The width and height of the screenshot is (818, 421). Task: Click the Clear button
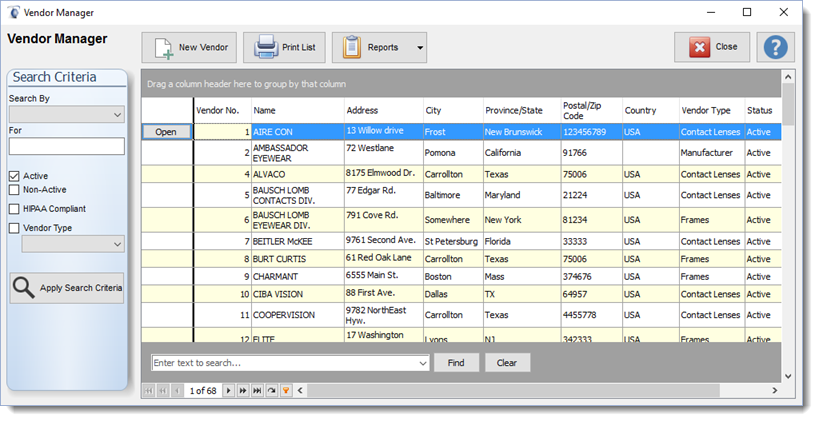[507, 363]
